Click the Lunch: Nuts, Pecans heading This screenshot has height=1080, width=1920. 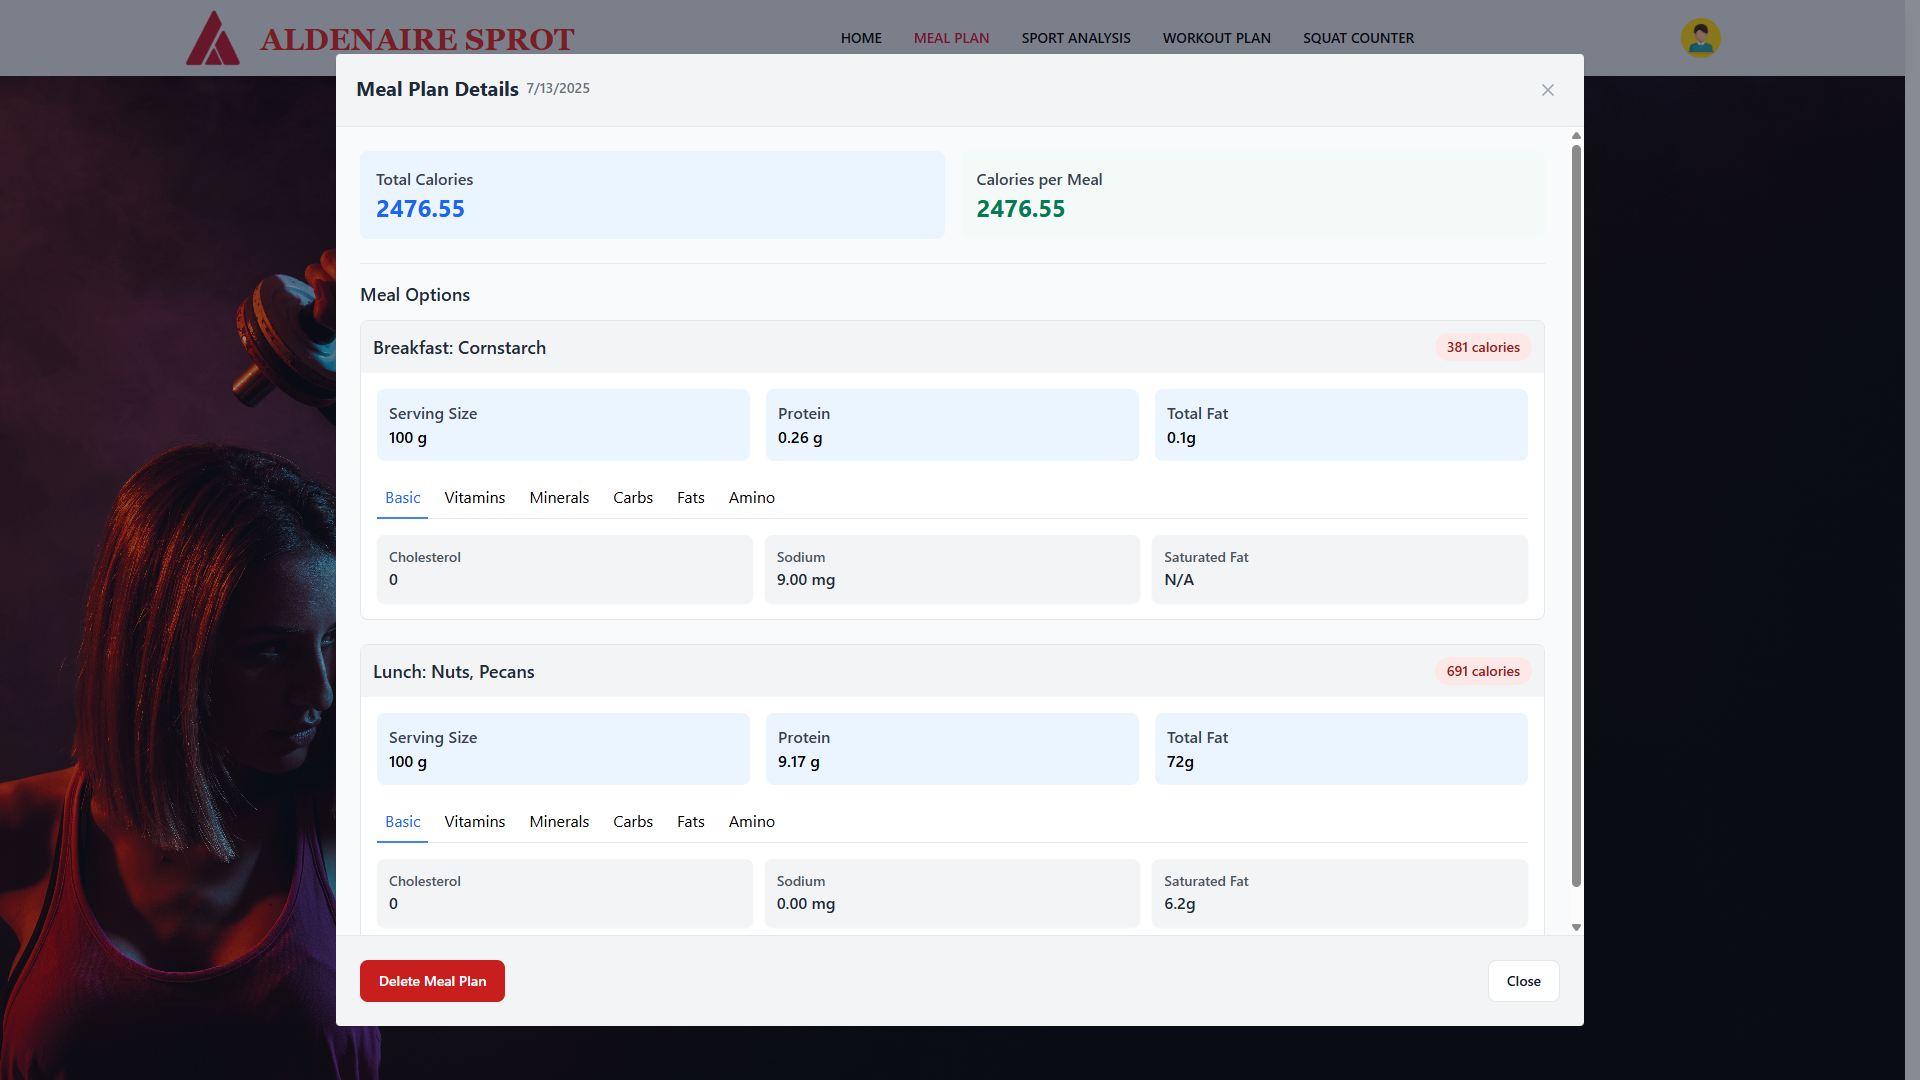[x=453, y=672]
